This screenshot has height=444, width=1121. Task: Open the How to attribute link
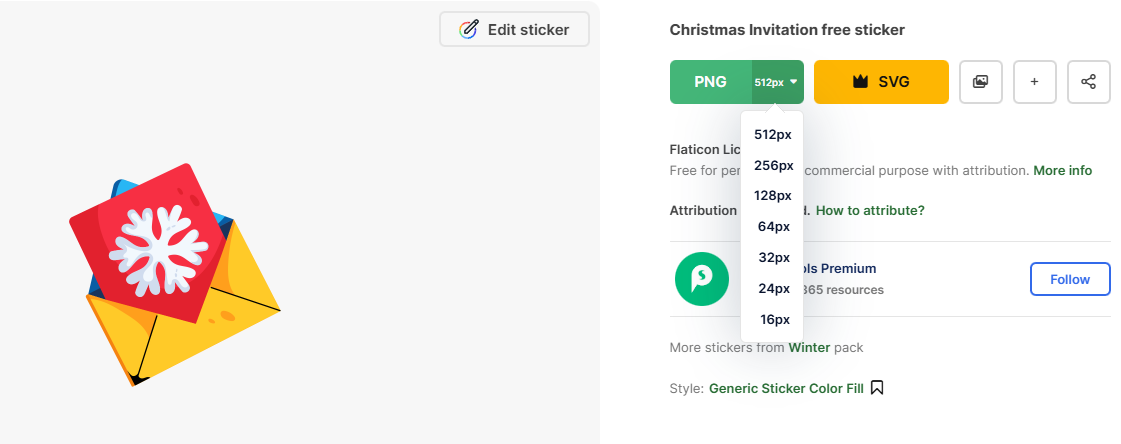(870, 210)
